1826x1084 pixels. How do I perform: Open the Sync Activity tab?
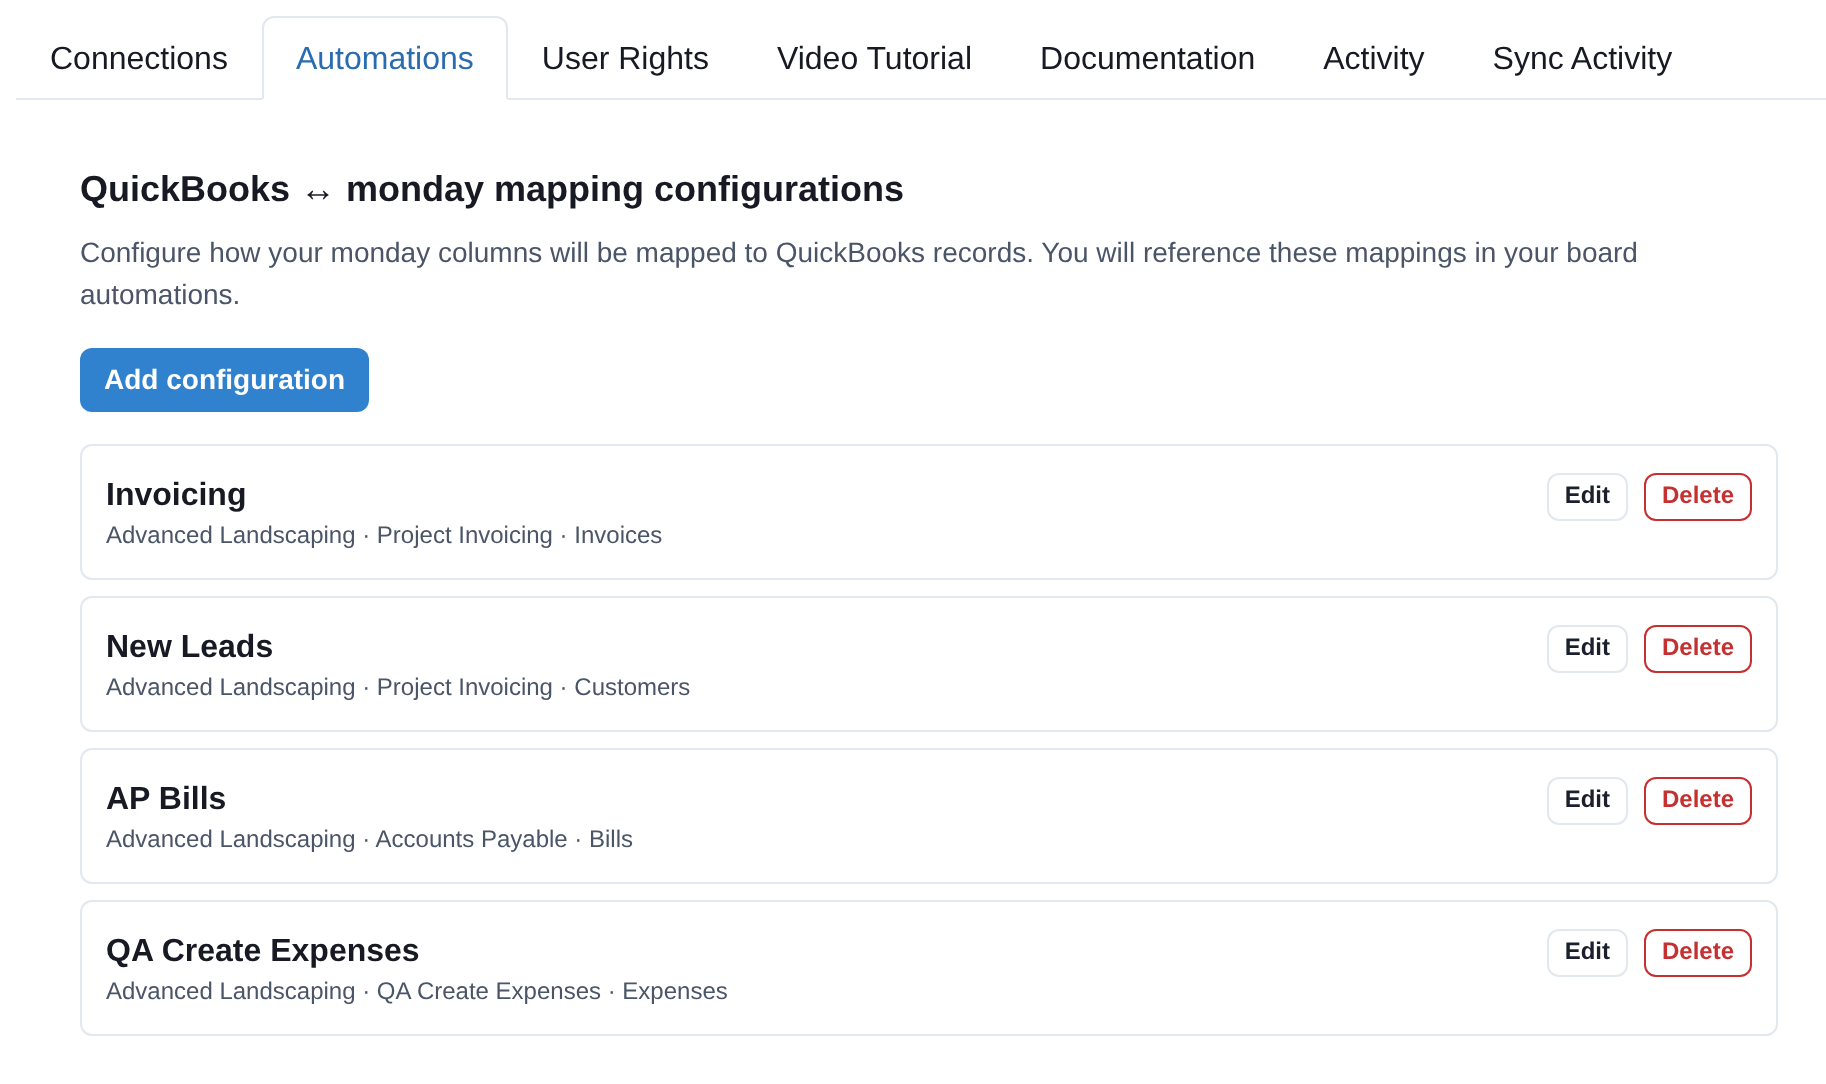click(1582, 59)
